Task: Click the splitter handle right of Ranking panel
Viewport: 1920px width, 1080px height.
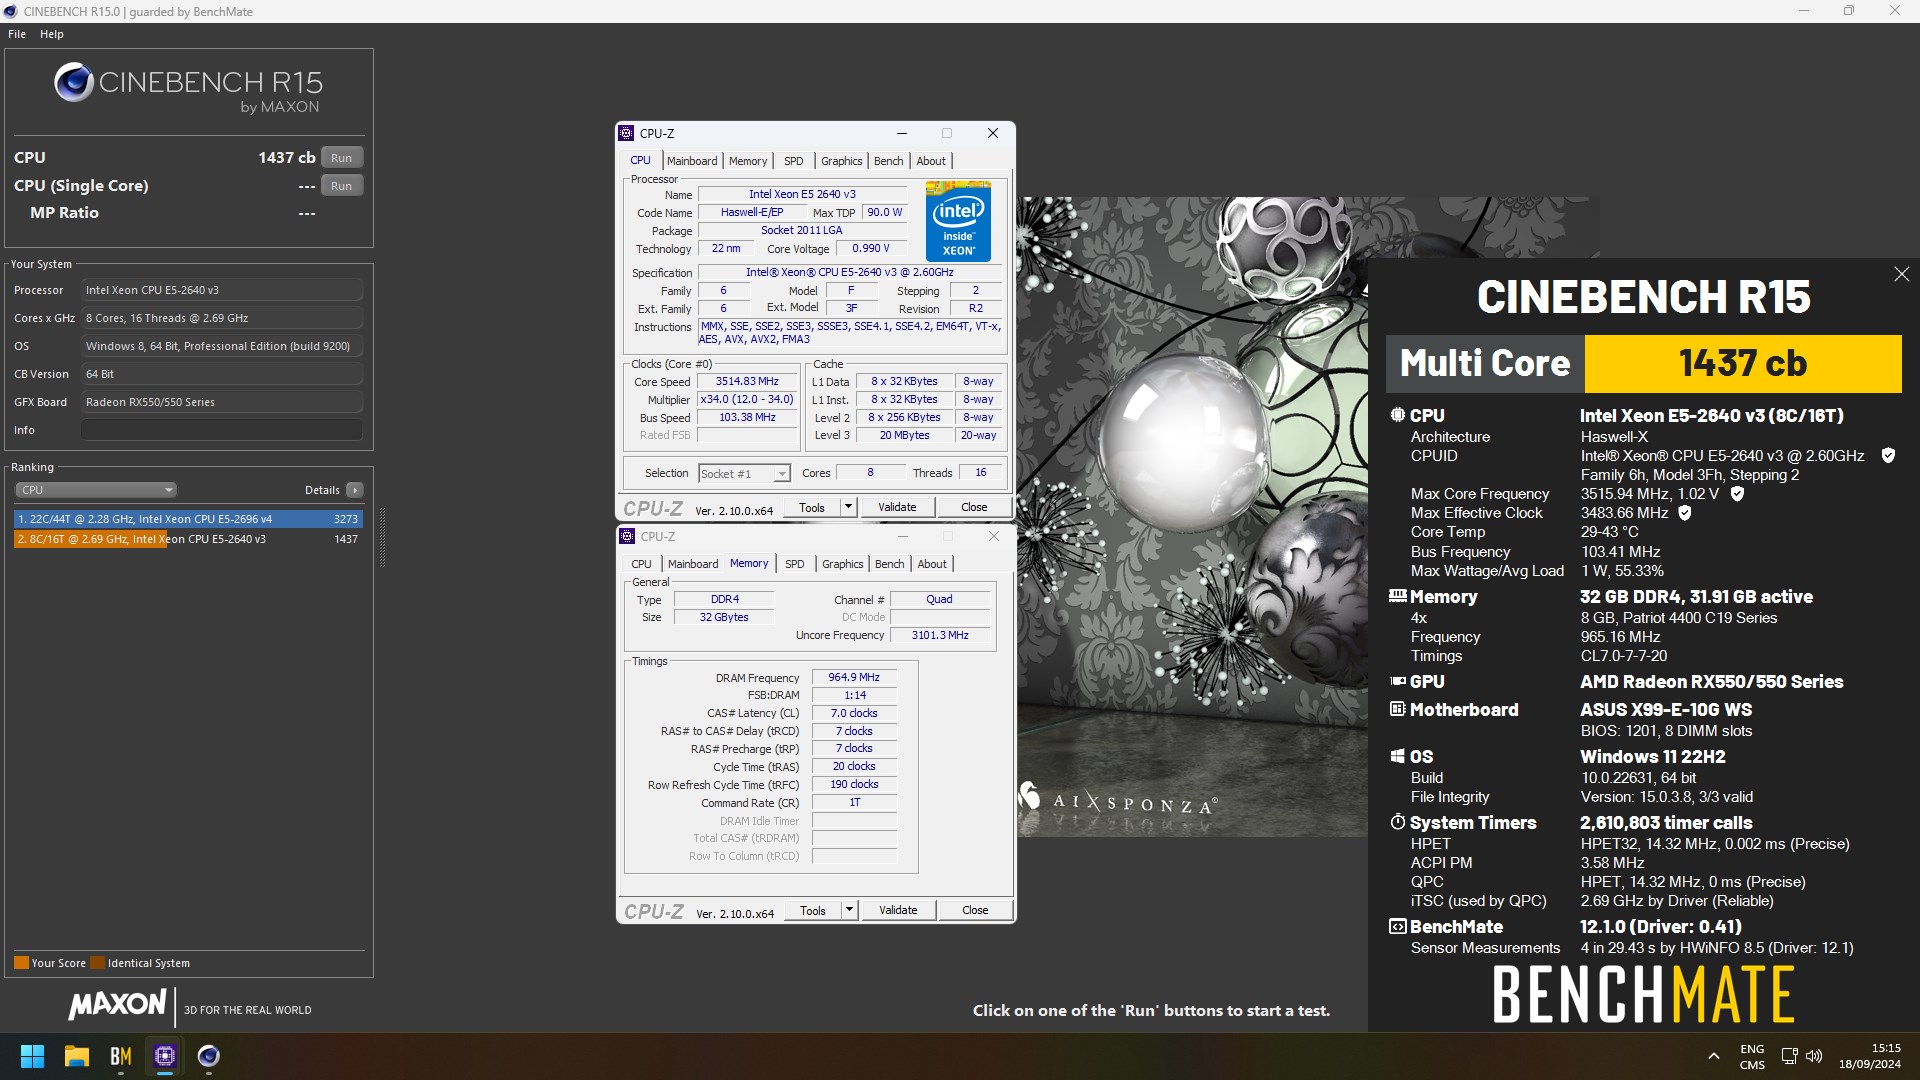Action: point(382,538)
